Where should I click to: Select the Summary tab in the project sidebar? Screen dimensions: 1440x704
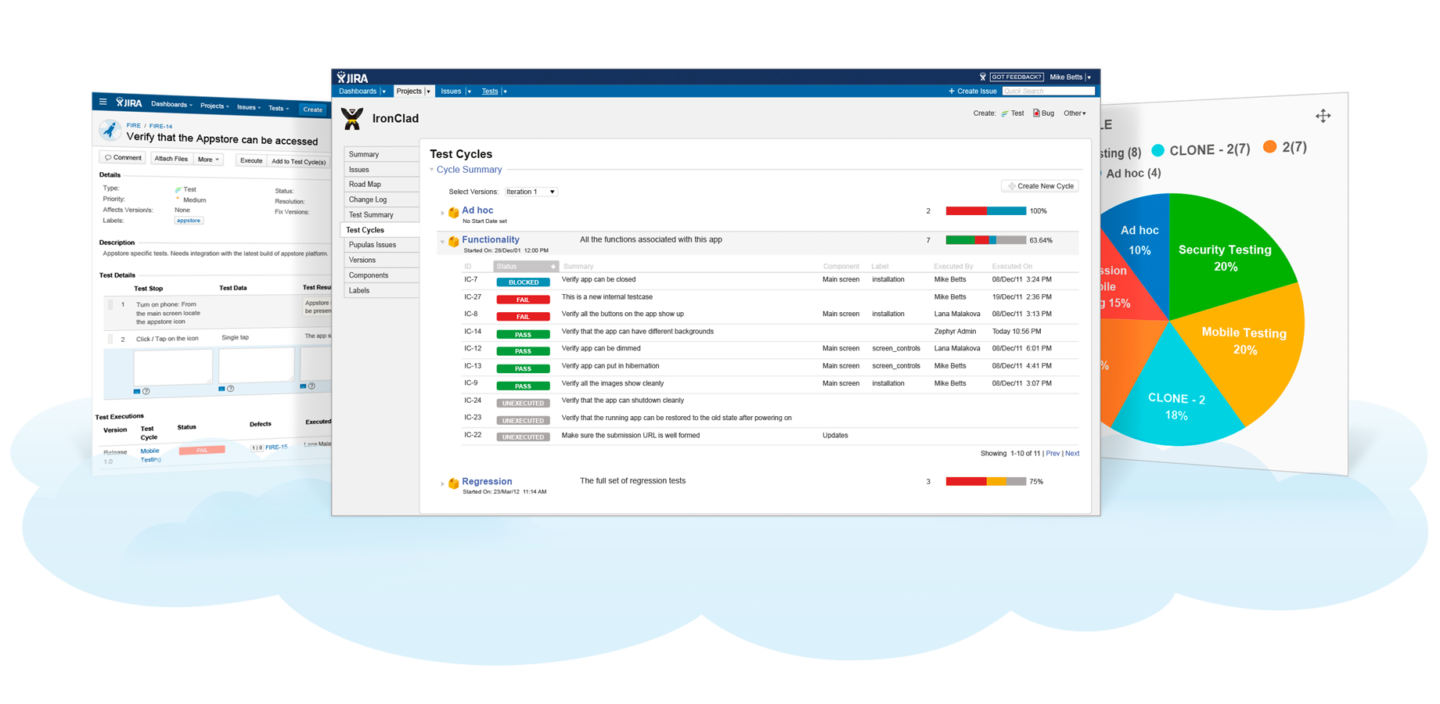[x=381, y=154]
